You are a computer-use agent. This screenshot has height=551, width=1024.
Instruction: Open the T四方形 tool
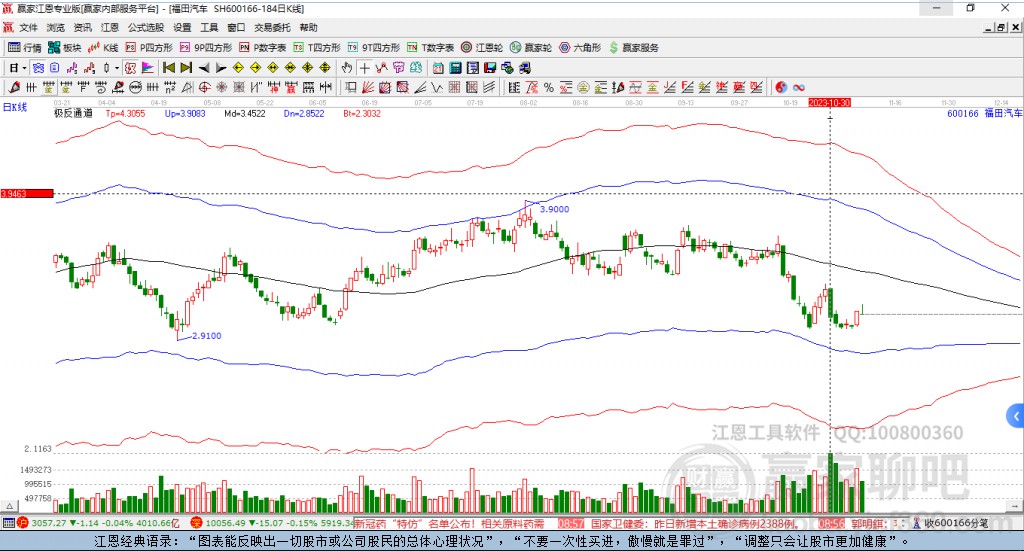(x=317, y=48)
